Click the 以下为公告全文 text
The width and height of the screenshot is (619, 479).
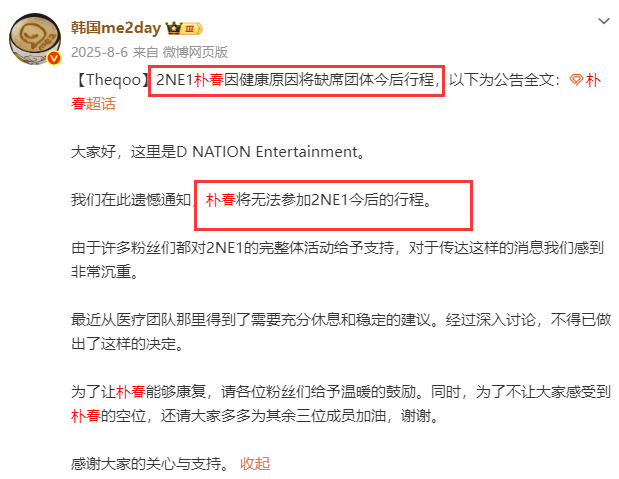(x=505, y=80)
